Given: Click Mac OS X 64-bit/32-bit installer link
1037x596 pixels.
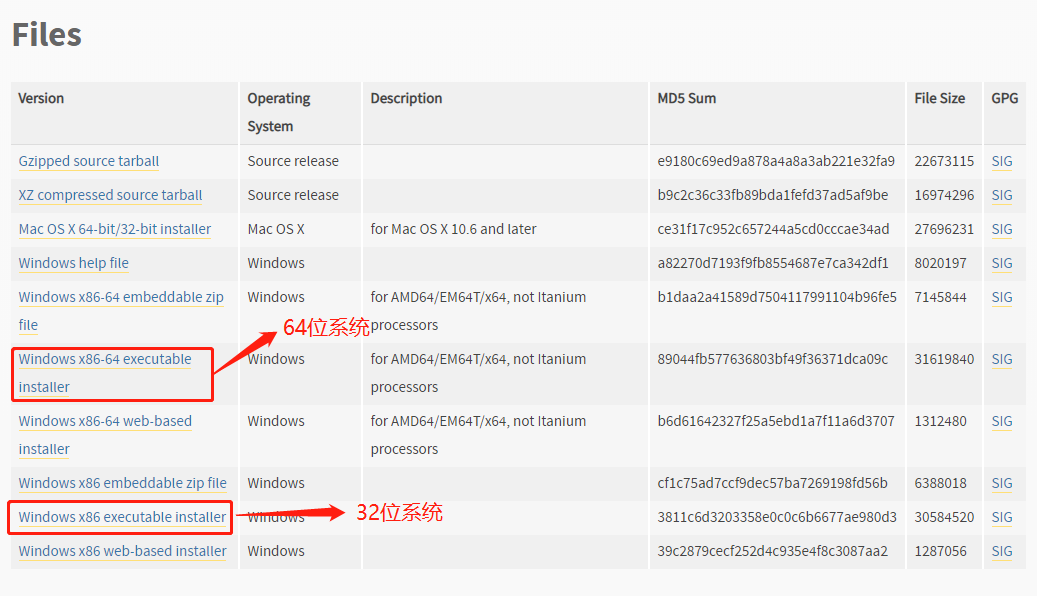Looking at the screenshot, I should coord(115,229).
